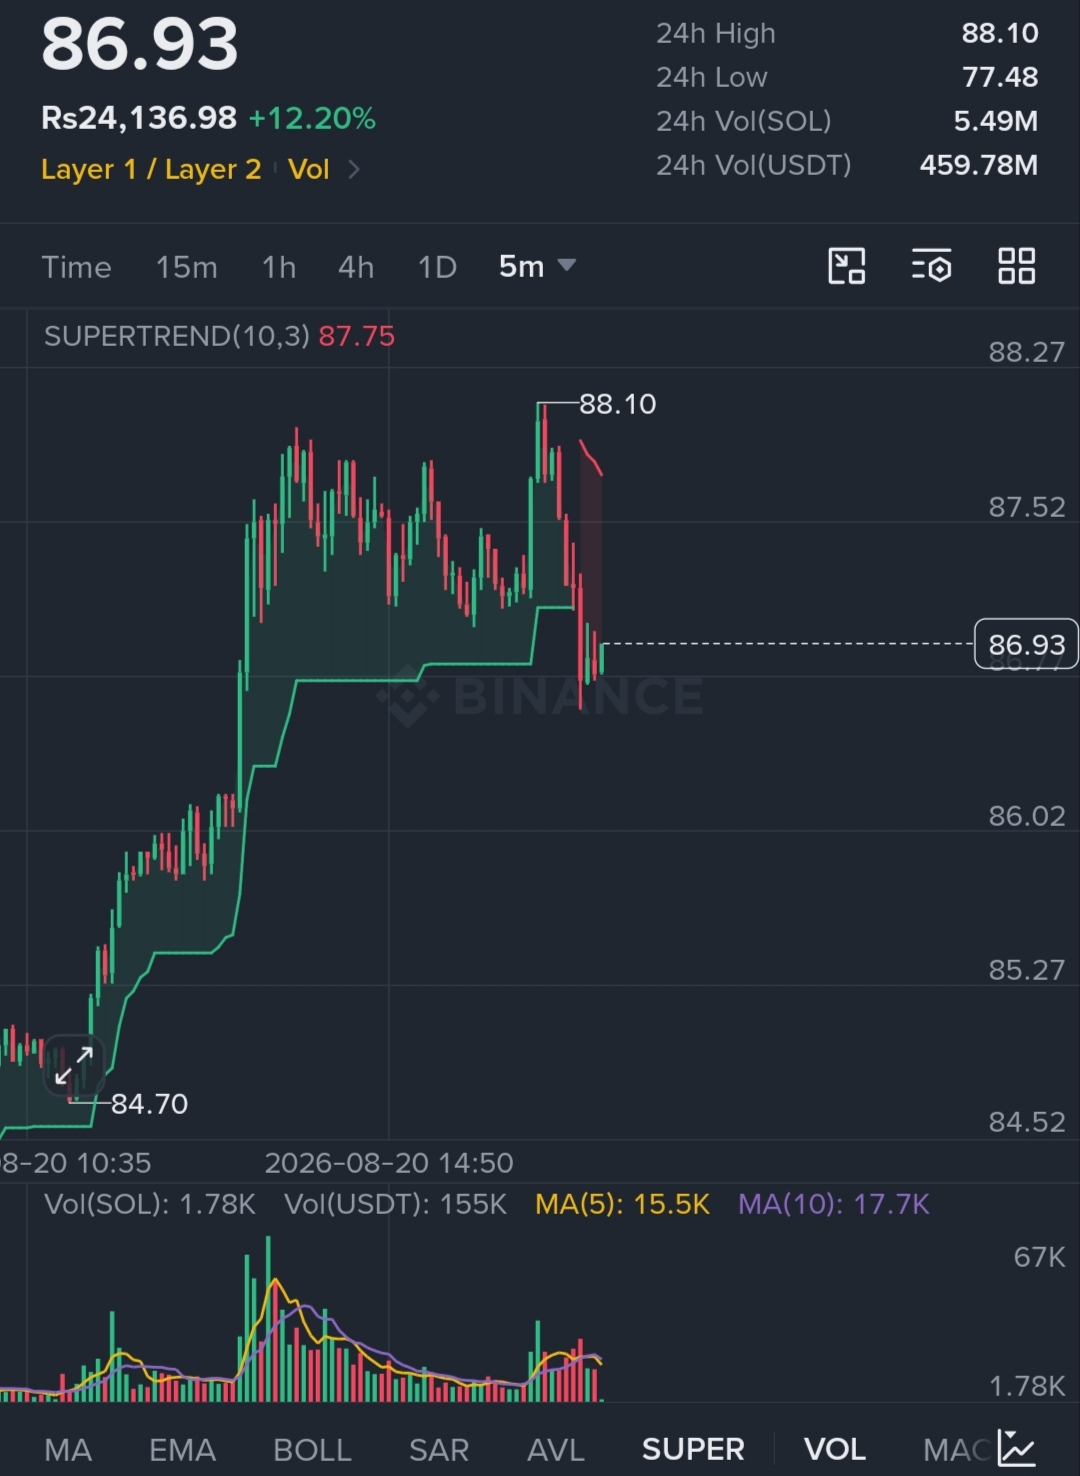Toggle the AVL indicator
The width and height of the screenshot is (1080, 1476).
[556, 1449]
